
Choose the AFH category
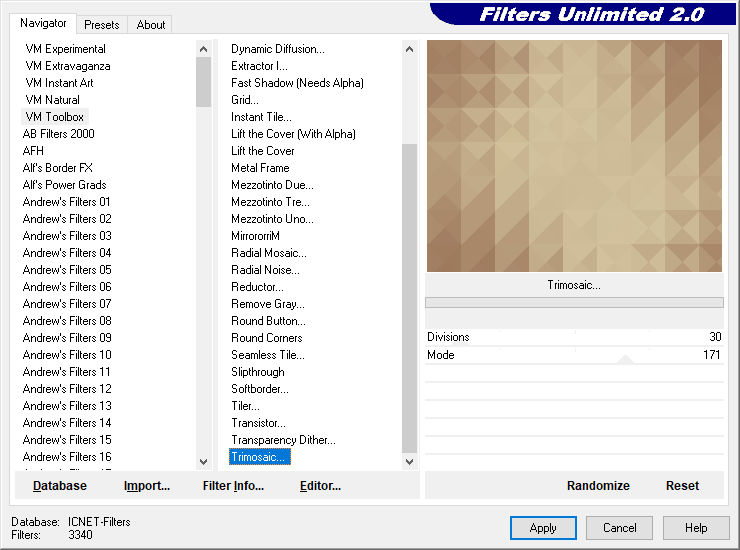pyautogui.click(x=33, y=151)
